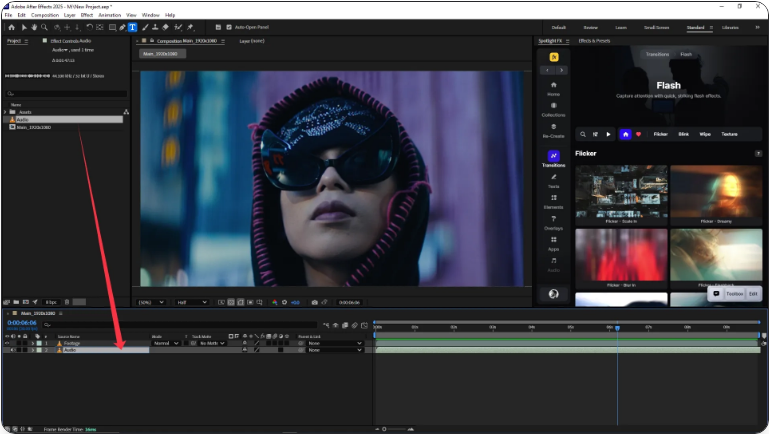Open Overlays in the Spotlight FX sidebar
Screen dimensions: 769x434
[553, 221]
